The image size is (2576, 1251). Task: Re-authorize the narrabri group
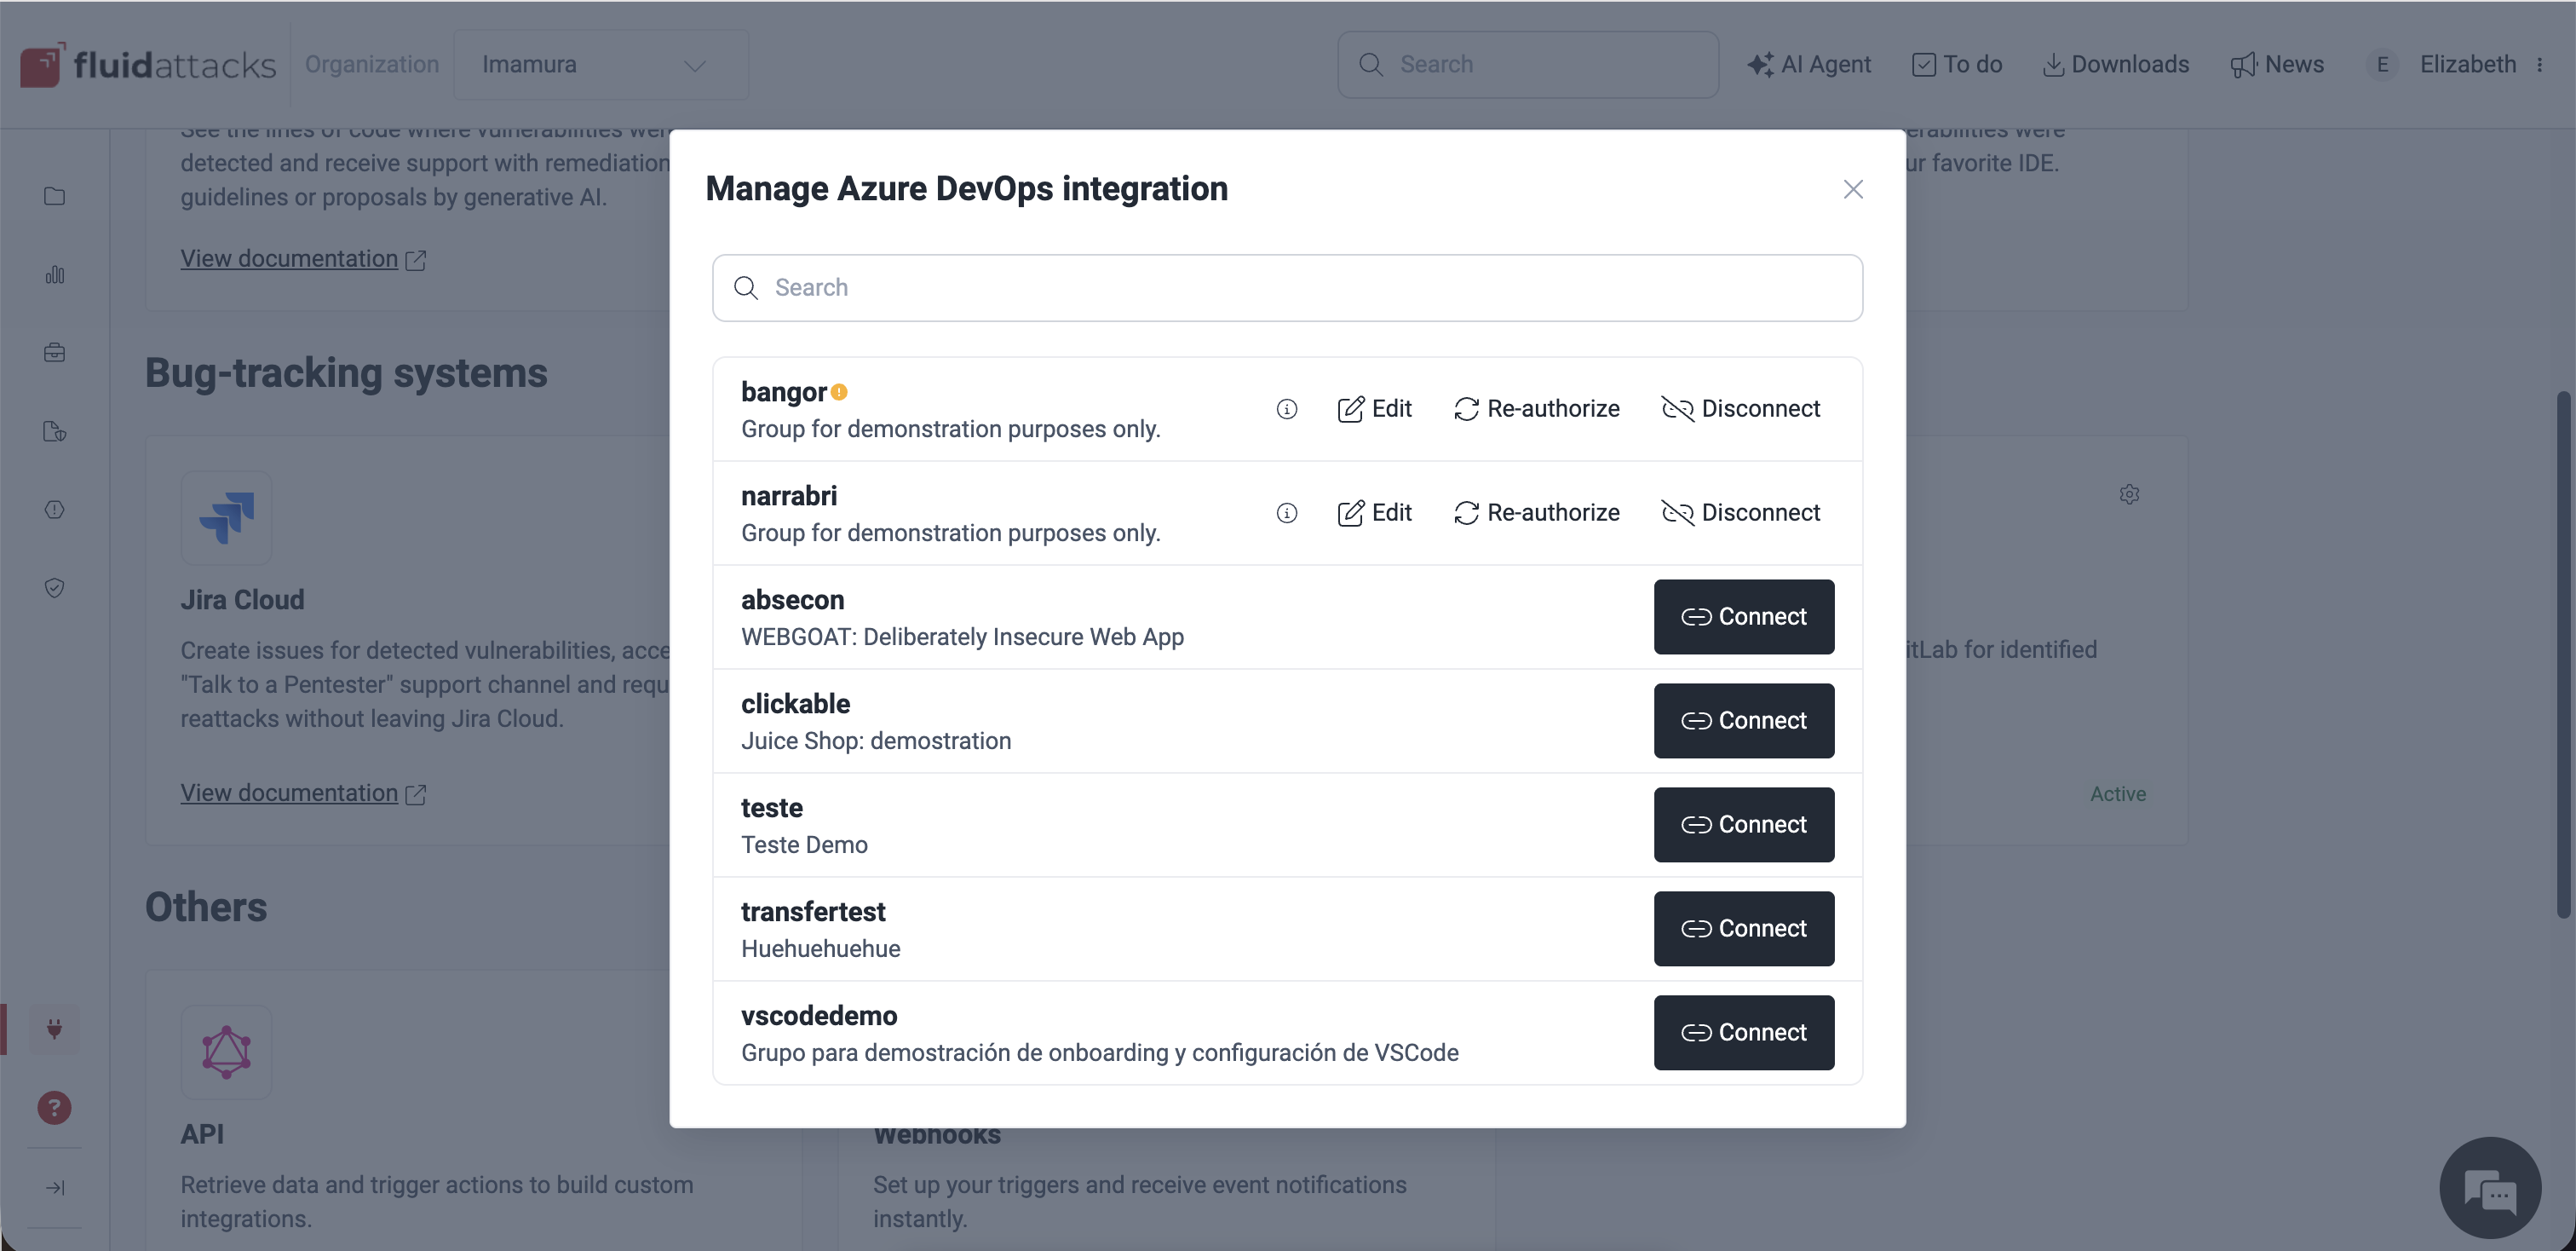click(x=1536, y=513)
